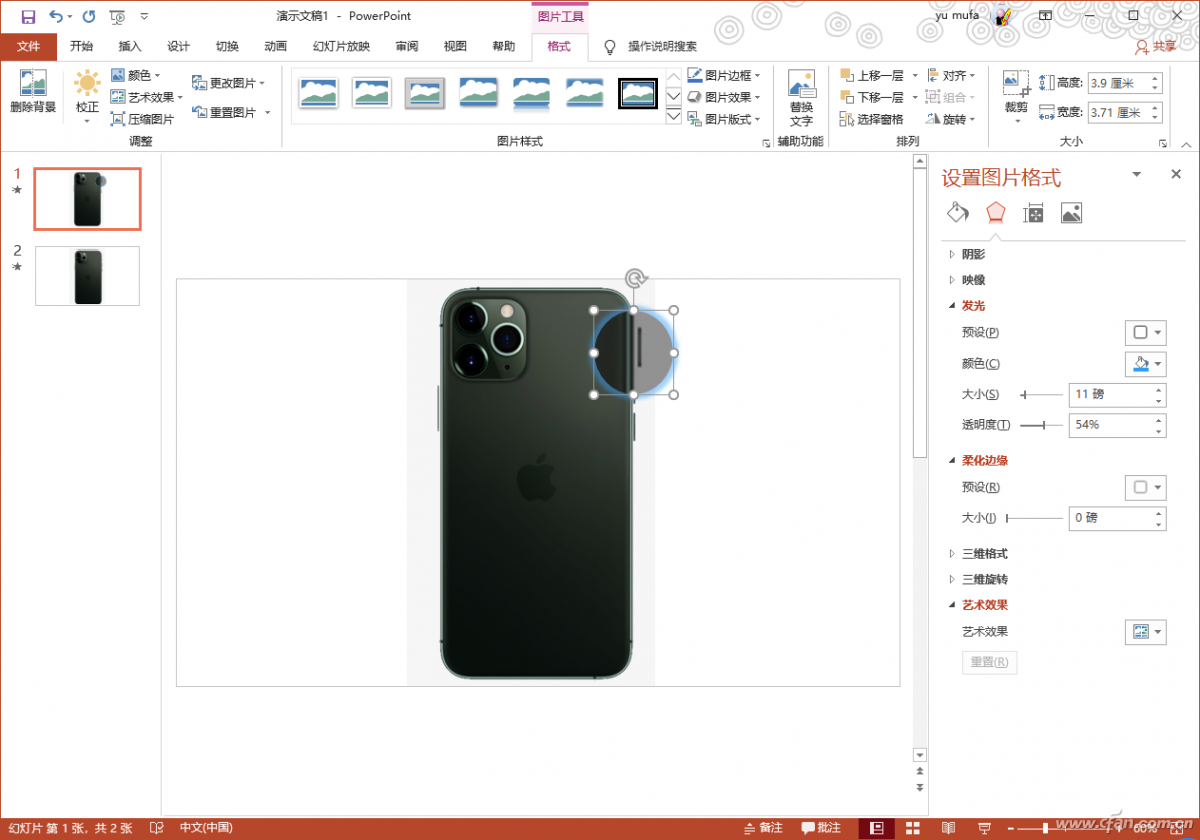Open the 文件 File tab
This screenshot has height=840, width=1200.
click(x=28, y=46)
